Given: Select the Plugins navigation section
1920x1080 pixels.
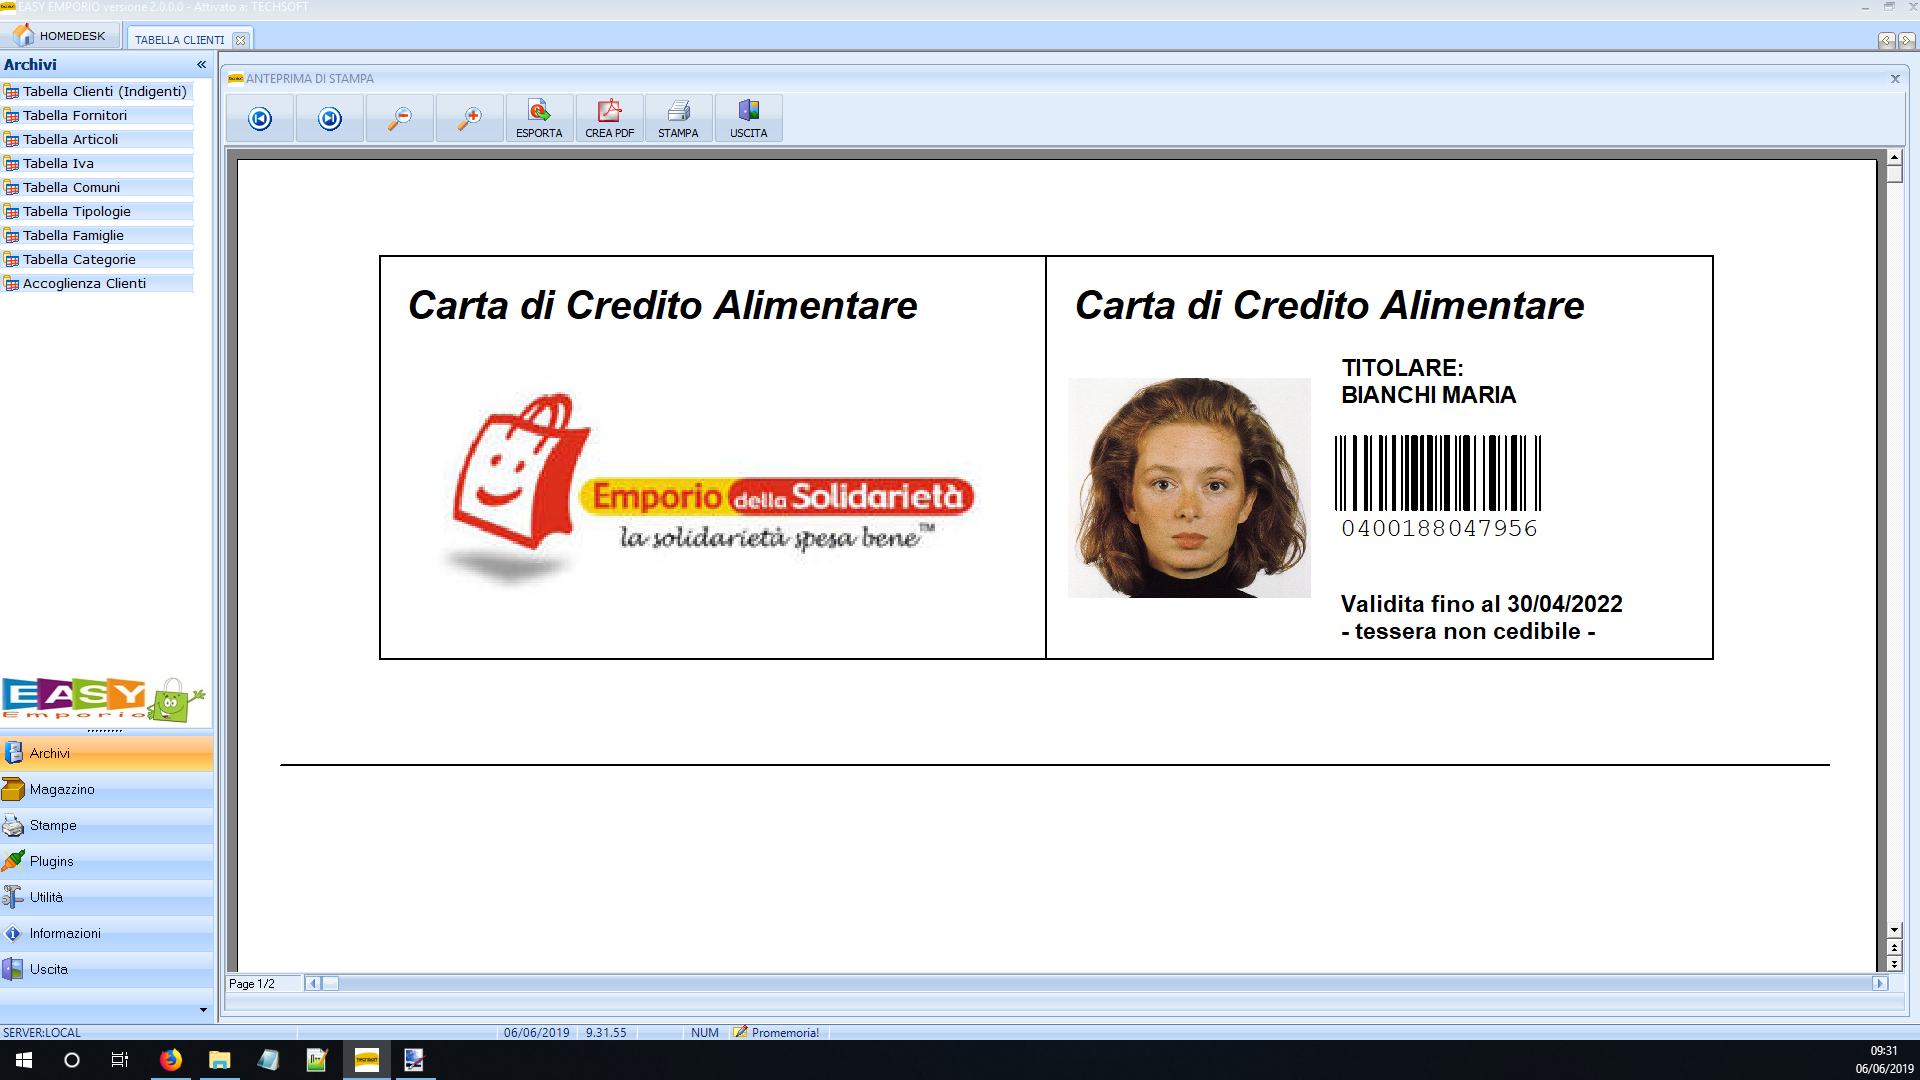Looking at the screenshot, I should [x=106, y=861].
